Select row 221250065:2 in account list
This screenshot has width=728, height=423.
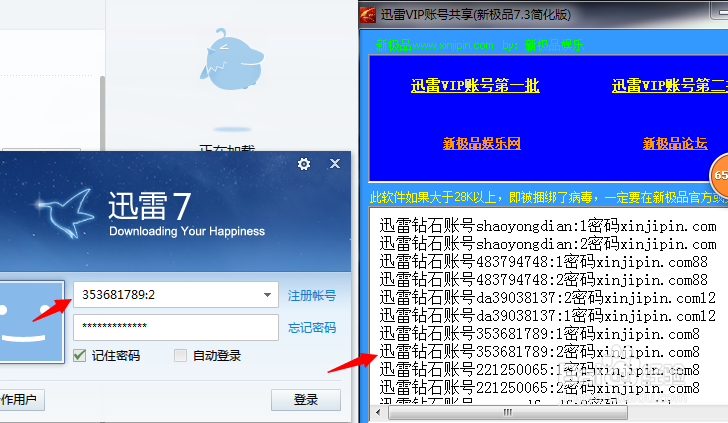click(540, 388)
